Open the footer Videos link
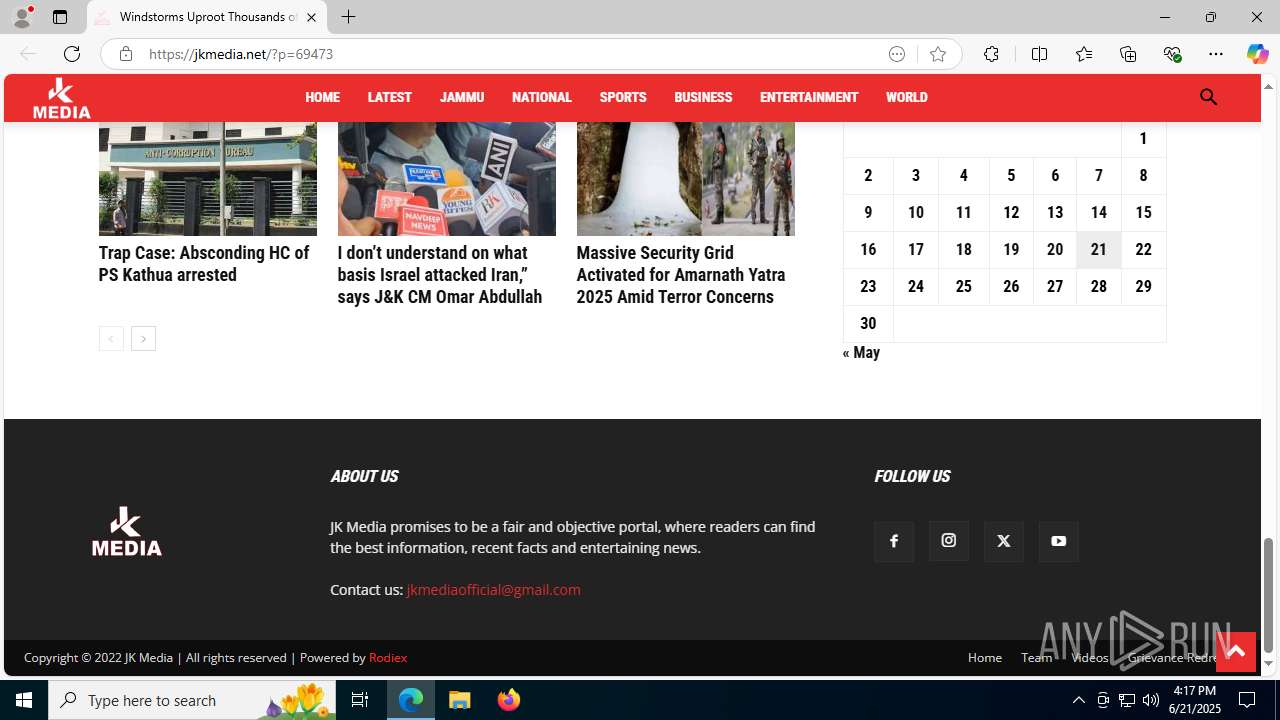The image size is (1280, 720). click(1089, 658)
